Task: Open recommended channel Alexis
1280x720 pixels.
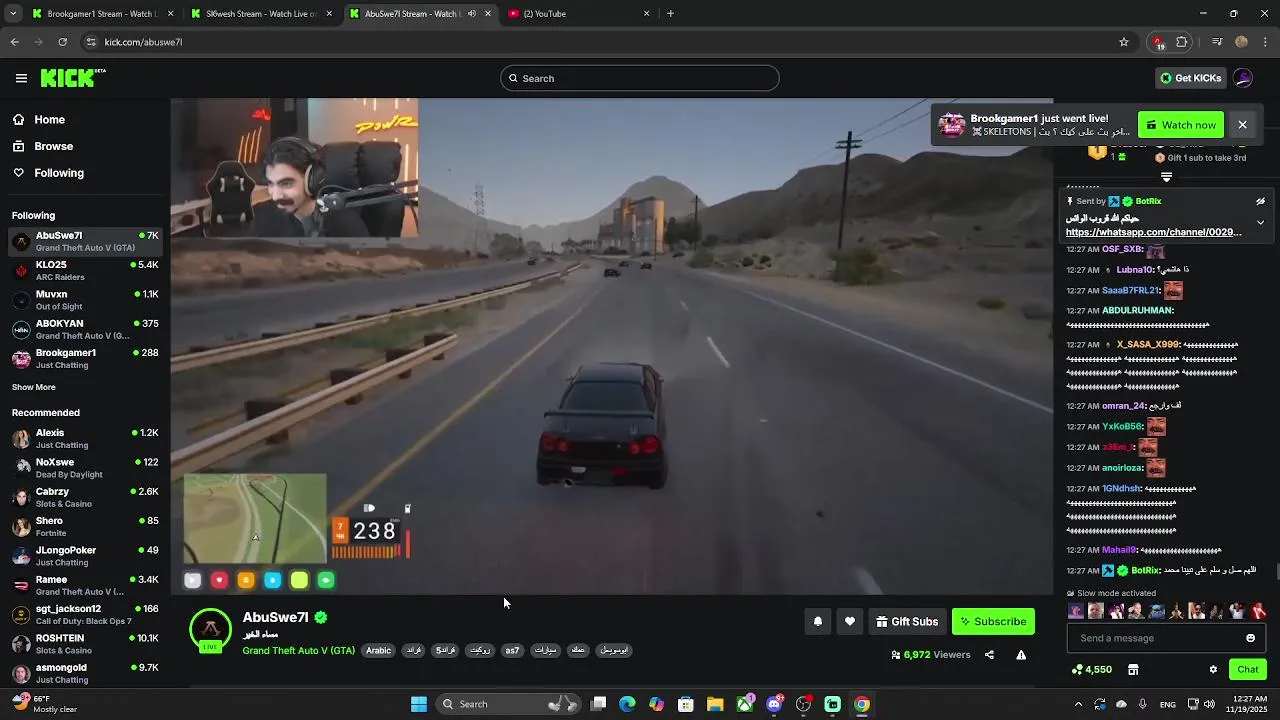Action: click(x=85, y=439)
